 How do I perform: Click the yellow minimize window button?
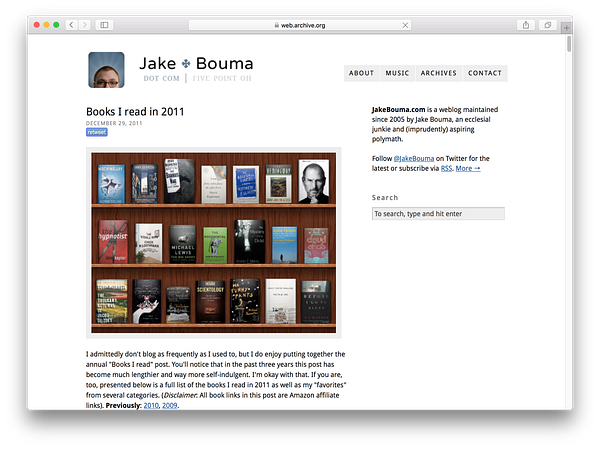(x=46, y=25)
